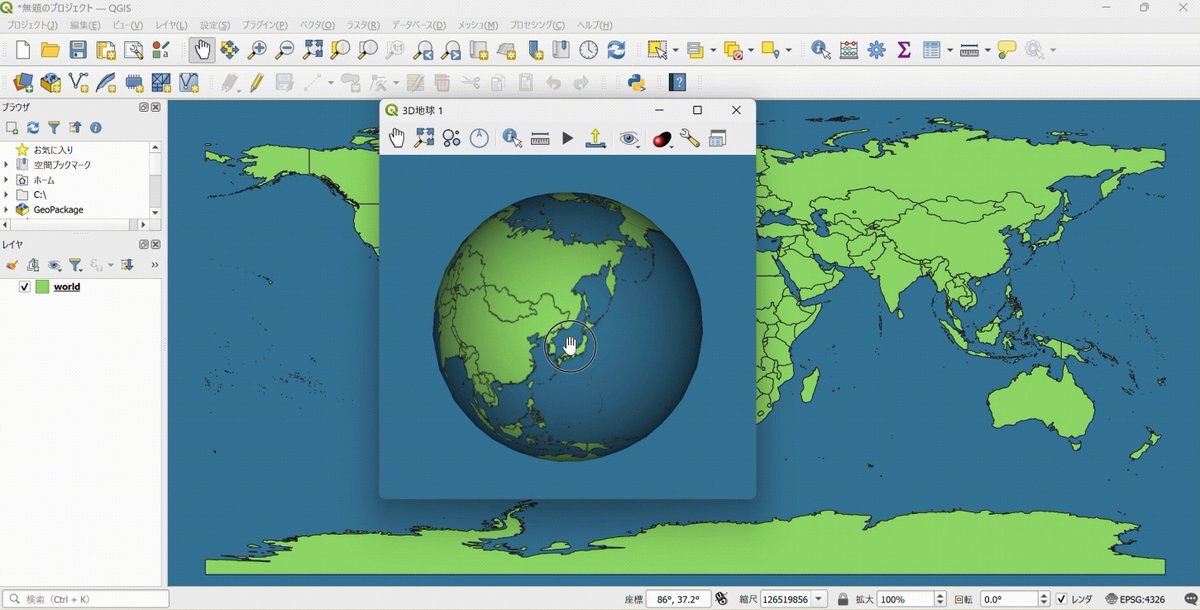Show Statistical Summary sigma icon
The width and height of the screenshot is (1200, 610).
pyautogui.click(x=904, y=50)
